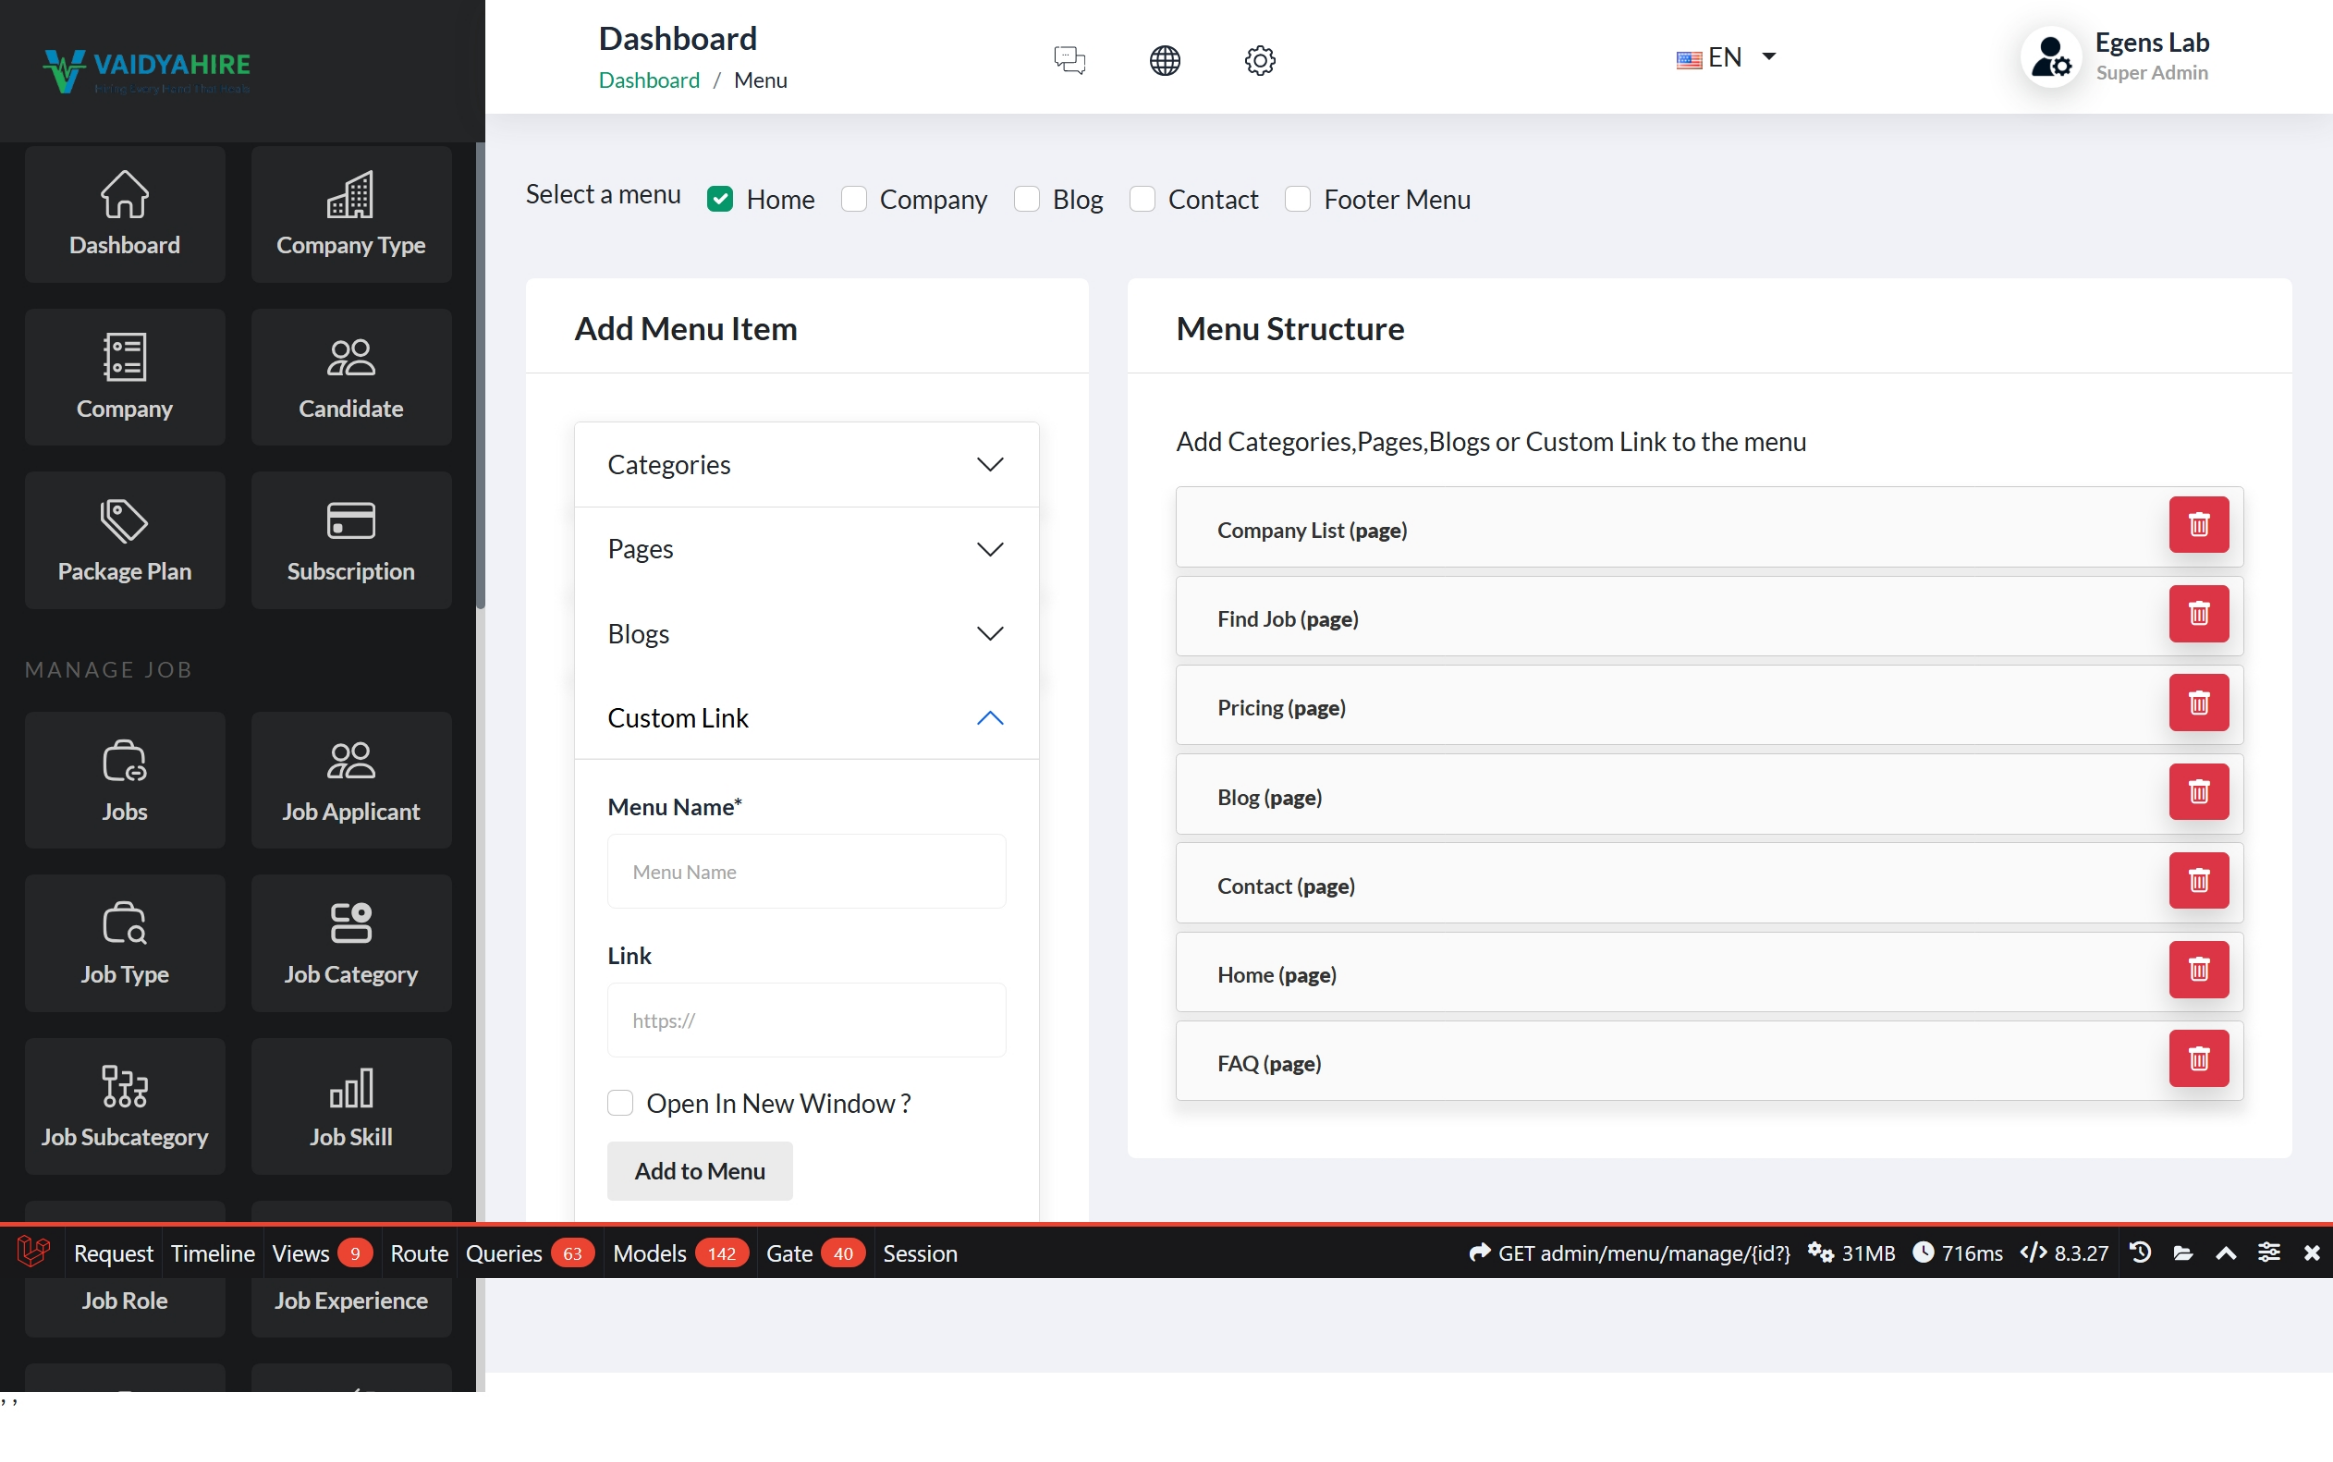2333x1462 pixels.
Task: Focus the Menu Name input field
Action: click(806, 872)
